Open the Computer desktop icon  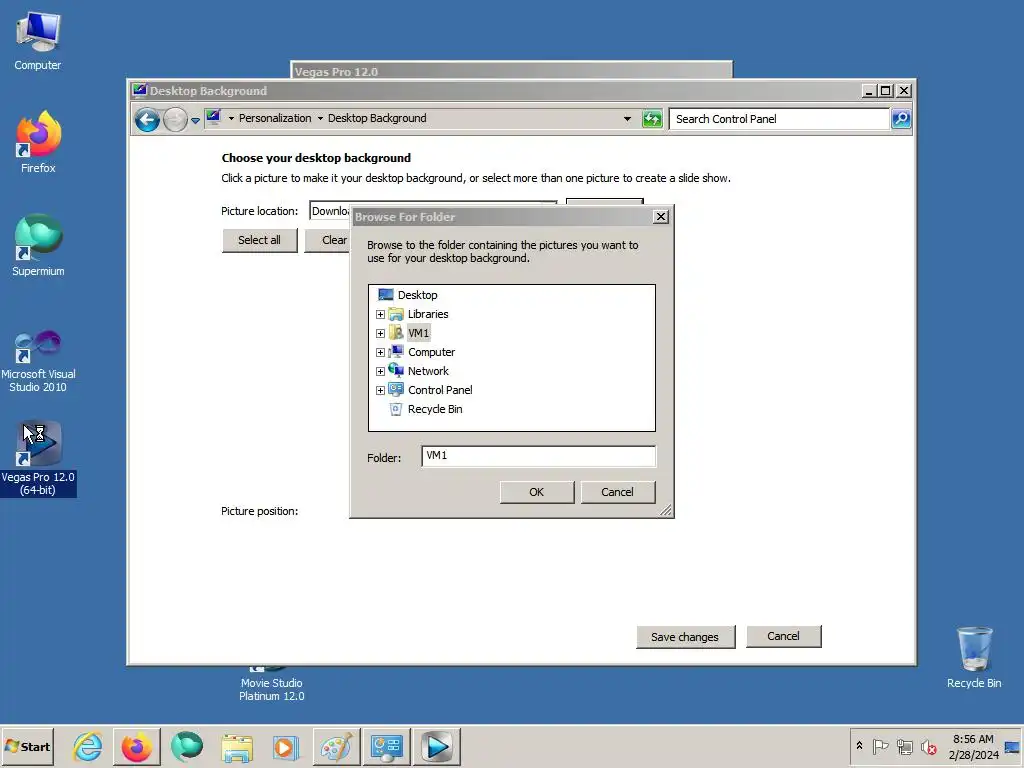click(38, 41)
